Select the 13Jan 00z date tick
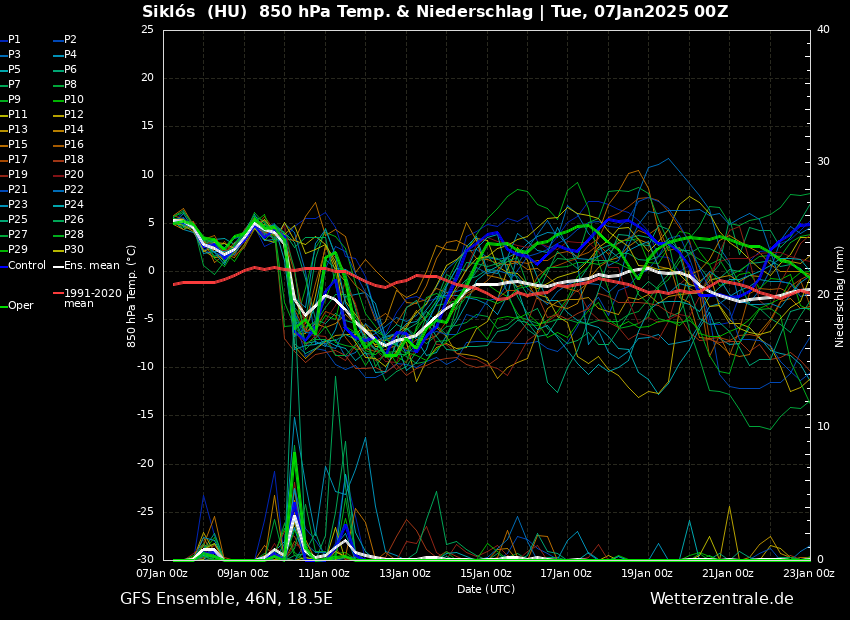The height and width of the screenshot is (620, 850). 405,574
